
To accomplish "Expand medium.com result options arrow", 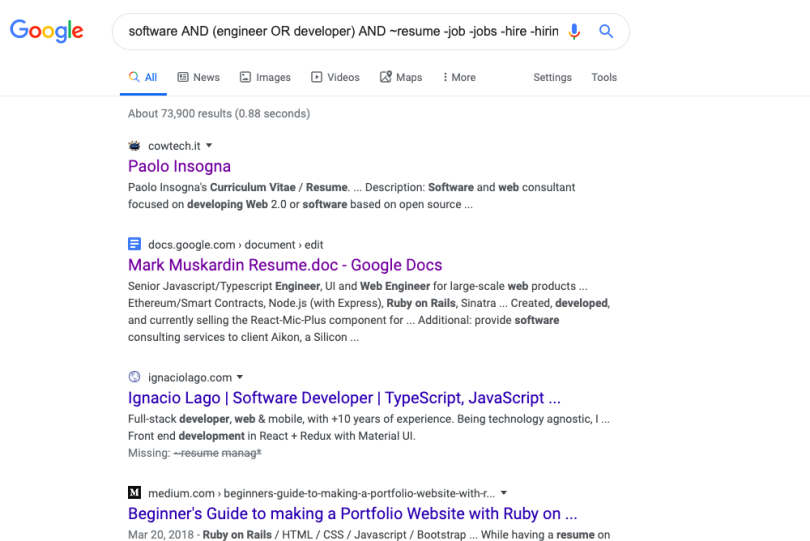I will [x=504, y=493].
